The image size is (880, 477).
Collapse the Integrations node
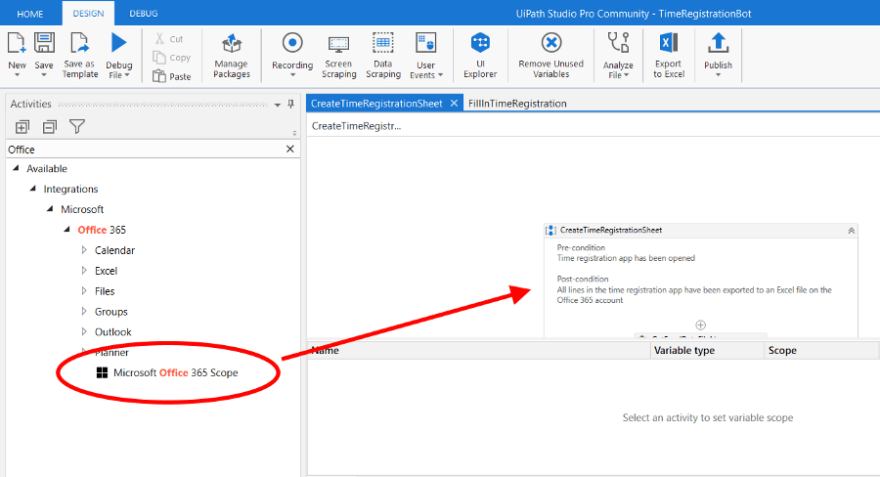click(x=33, y=189)
